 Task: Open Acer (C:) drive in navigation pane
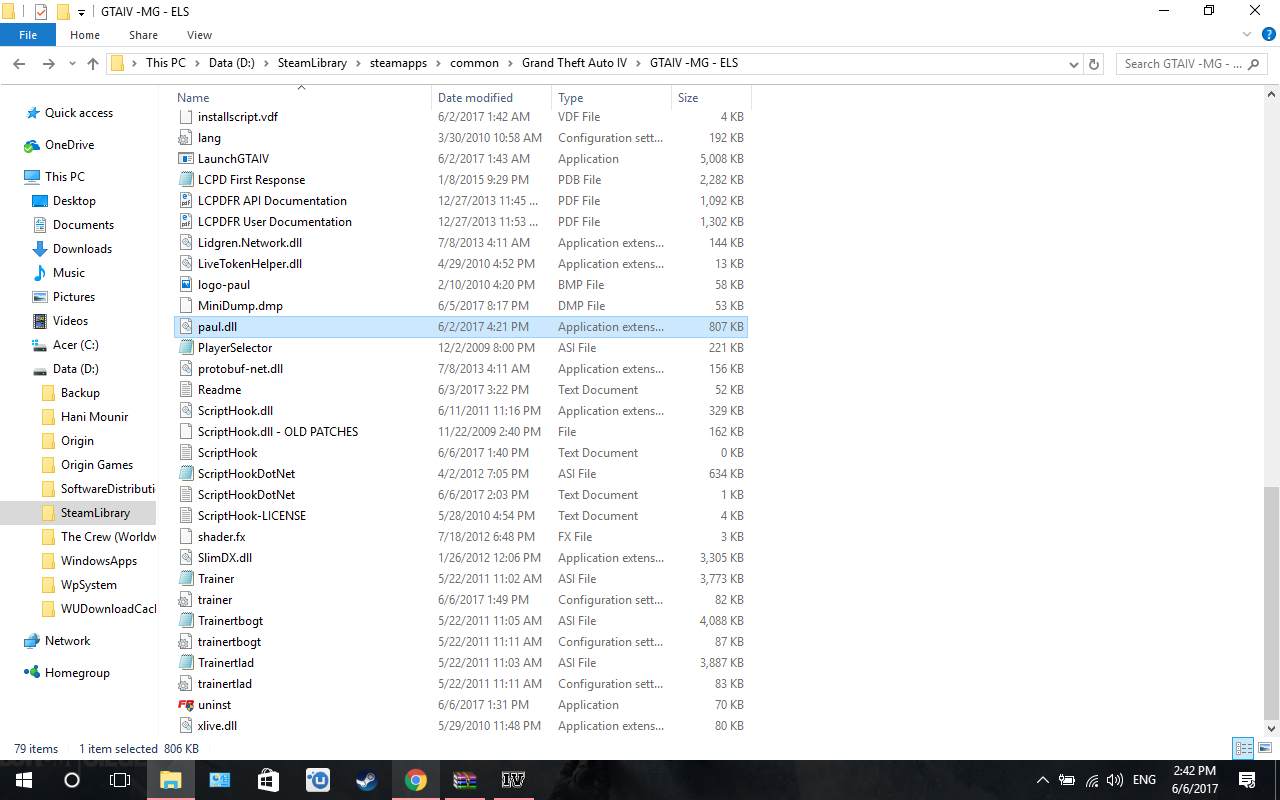pyautogui.click(x=76, y=345)
